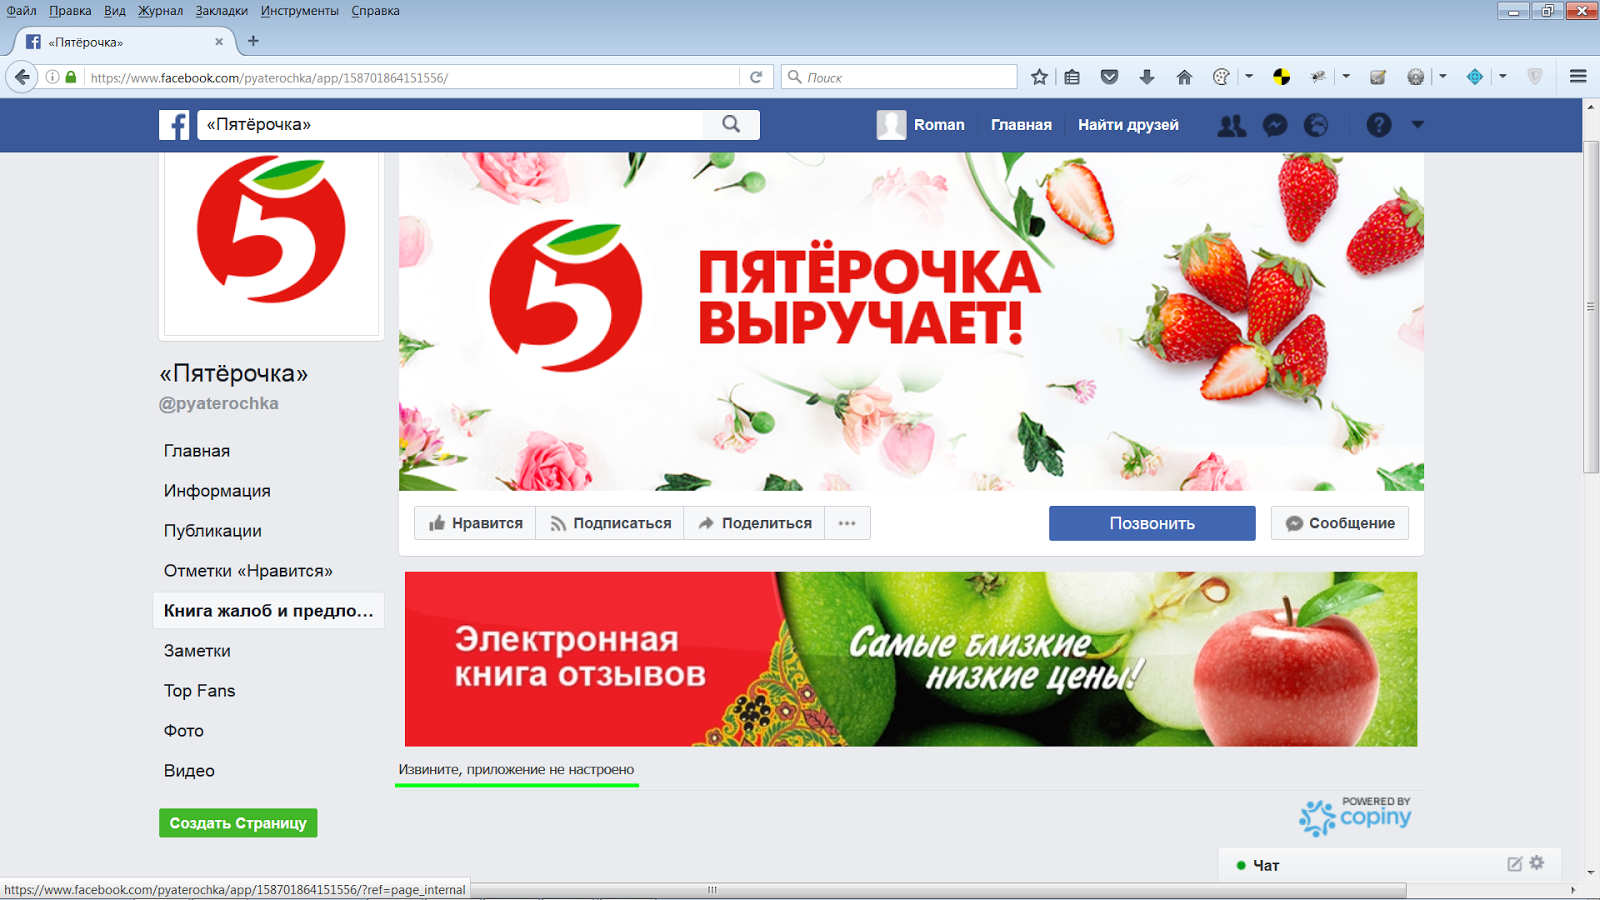This screenshot has height=900, width=1600.
Task: Open the Закладки menu
Action: point(221,11)
